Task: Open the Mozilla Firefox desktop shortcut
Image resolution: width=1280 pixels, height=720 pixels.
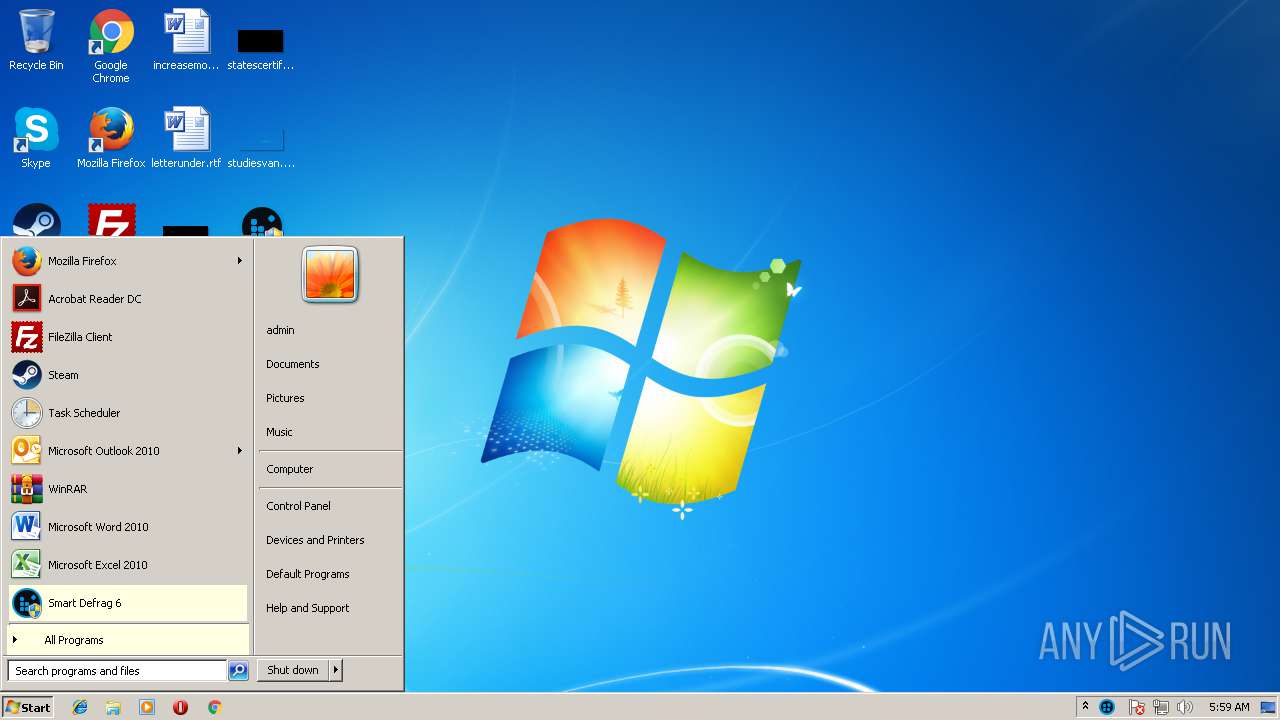Action: click(x=111, y=138)
